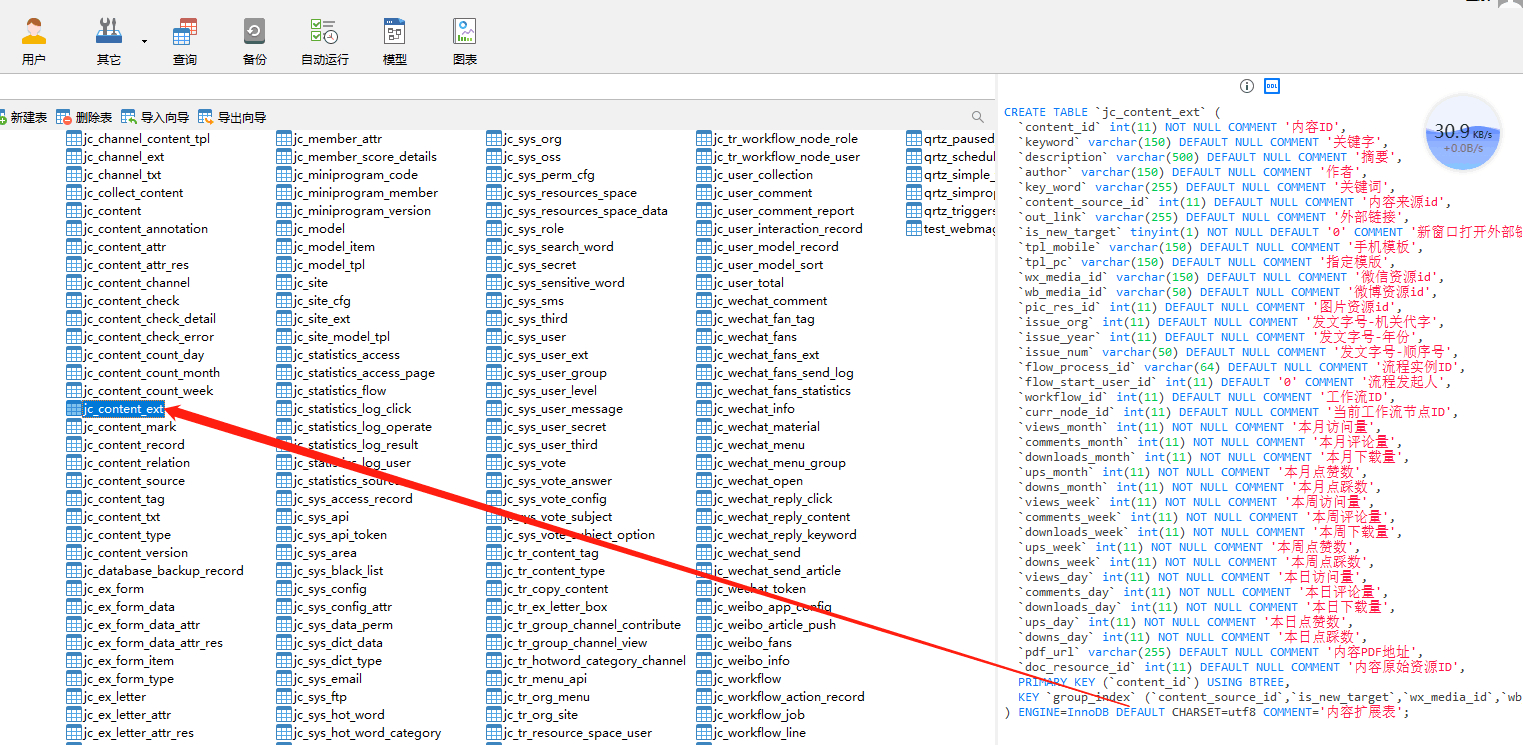Viewport: 1523px width, 745px height.
Task: Switch to the DDL view icon
Action: [1272, 86]
